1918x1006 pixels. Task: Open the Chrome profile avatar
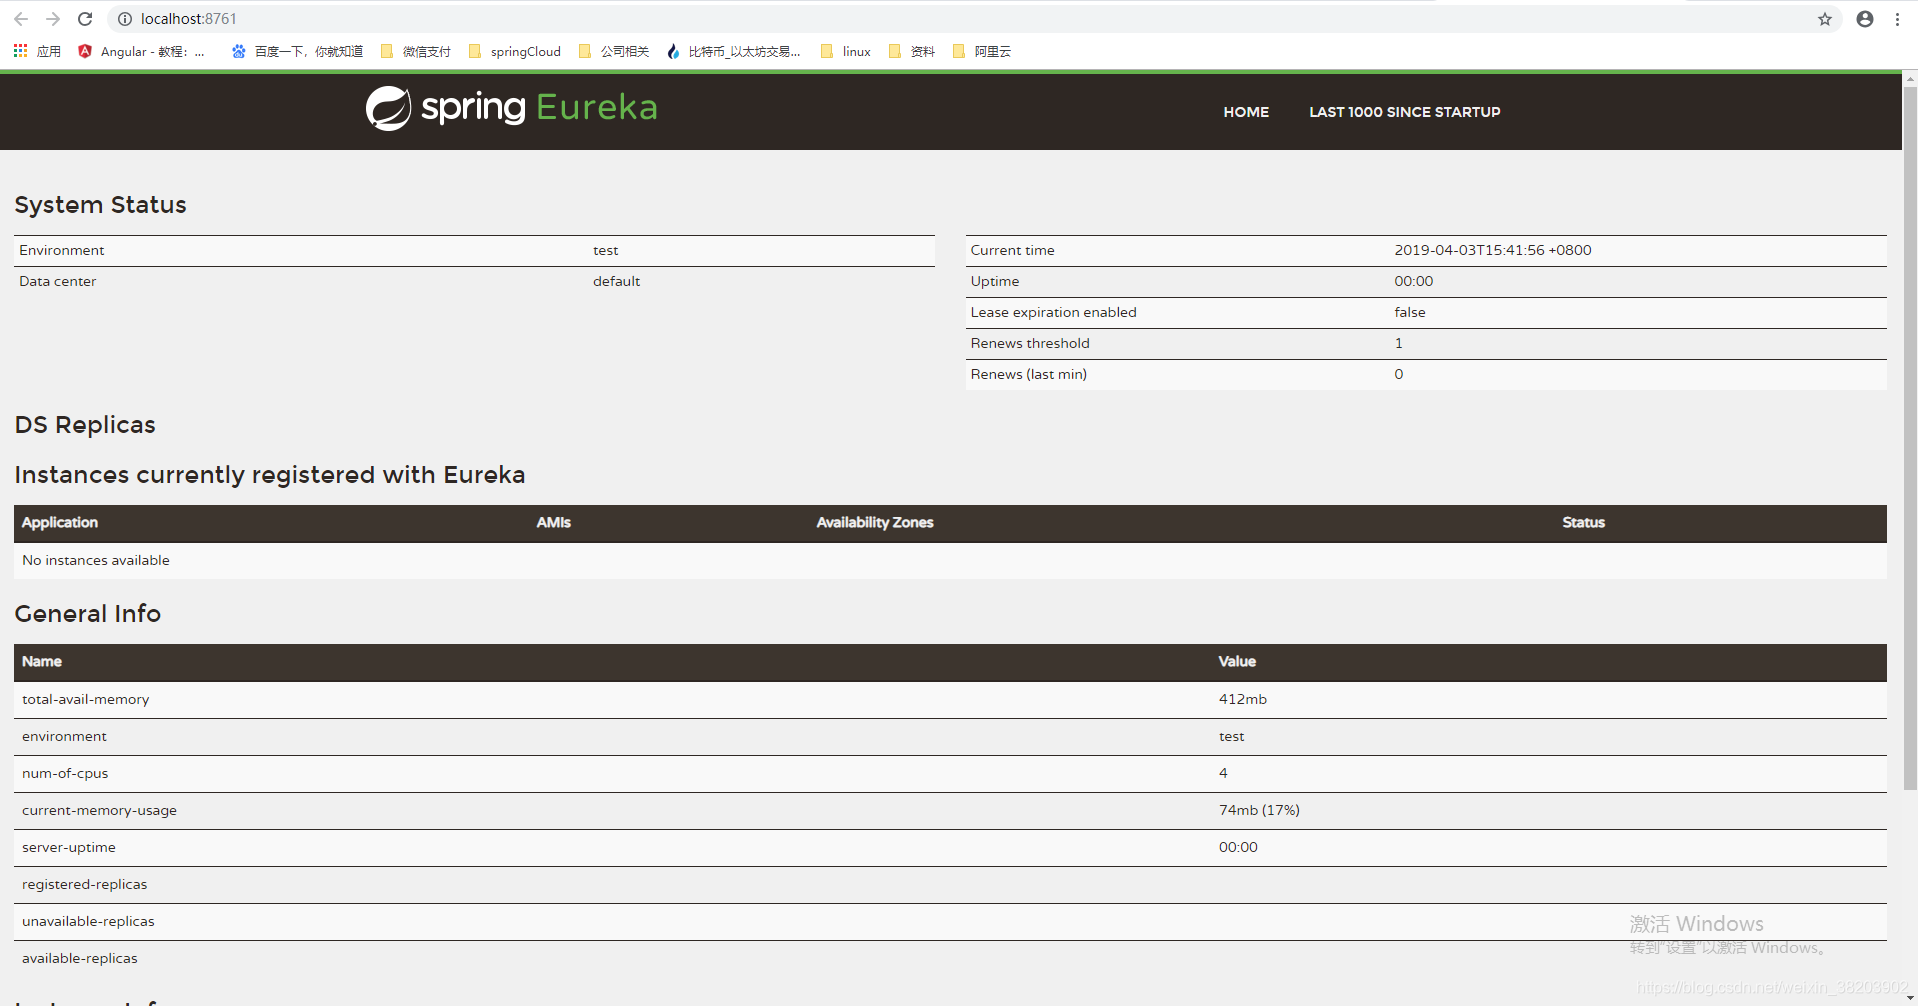coord(1865,19)
